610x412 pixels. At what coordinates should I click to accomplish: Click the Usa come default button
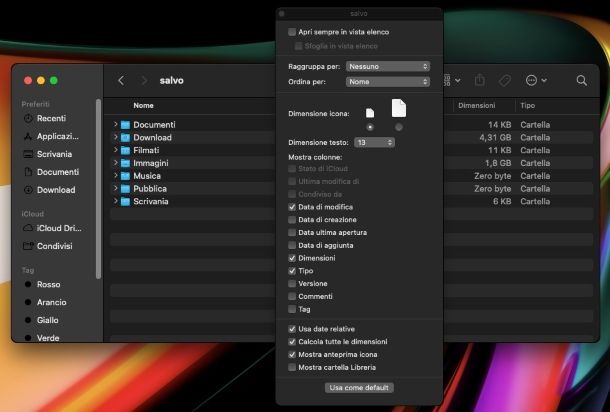359,387
